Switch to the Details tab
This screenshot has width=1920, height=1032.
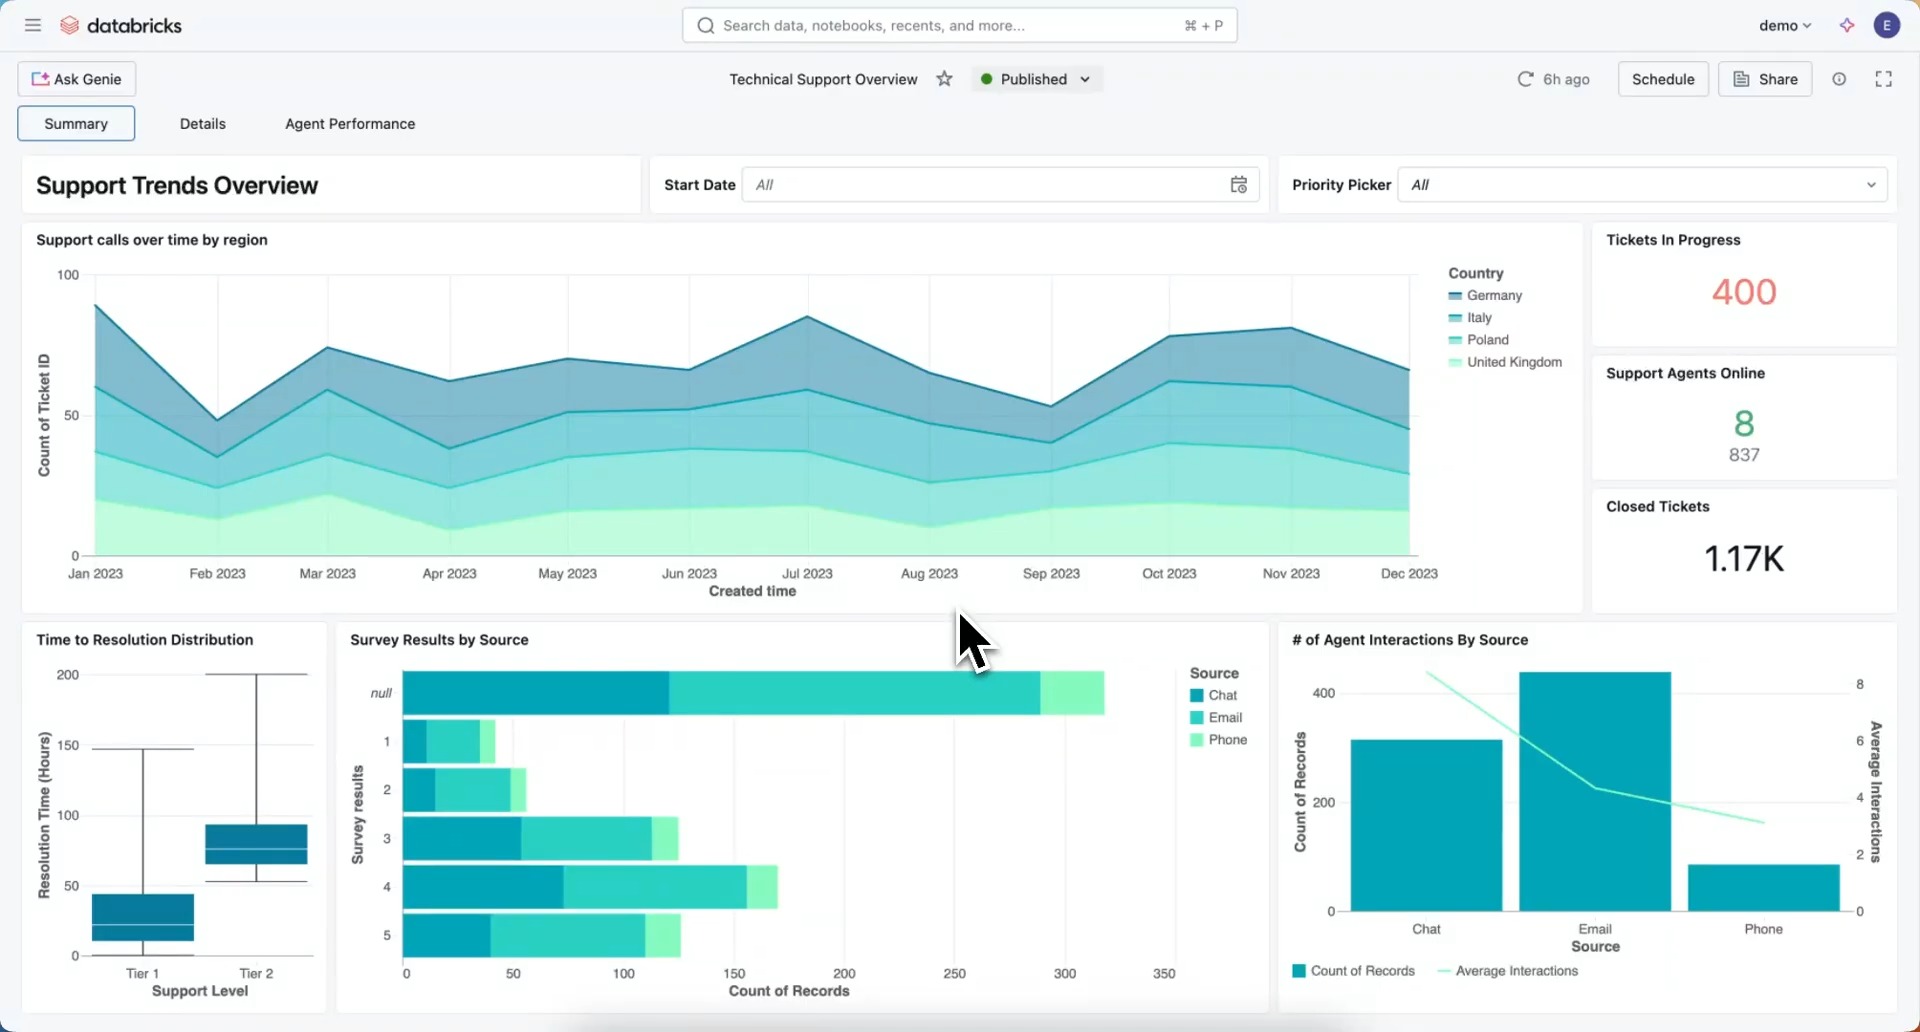(203, 123)
